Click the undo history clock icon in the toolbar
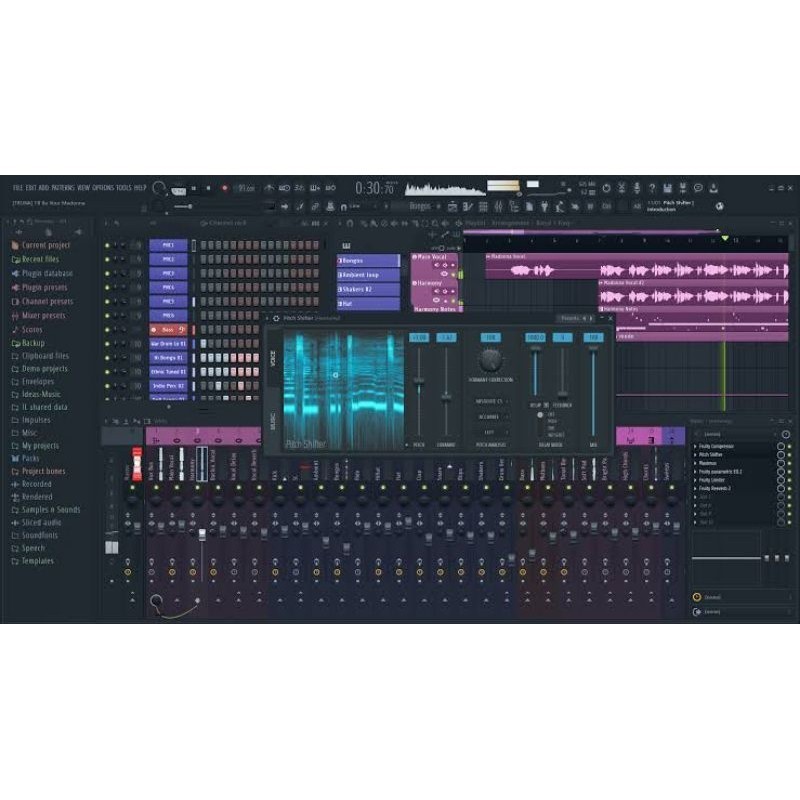Screen dimensions: 800x800 (x=606, y=188)
